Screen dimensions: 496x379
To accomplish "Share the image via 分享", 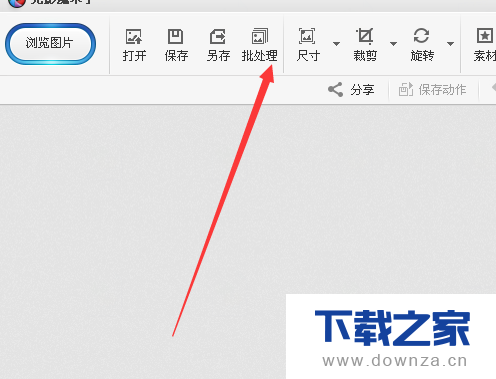I will [x=351, y=90].
